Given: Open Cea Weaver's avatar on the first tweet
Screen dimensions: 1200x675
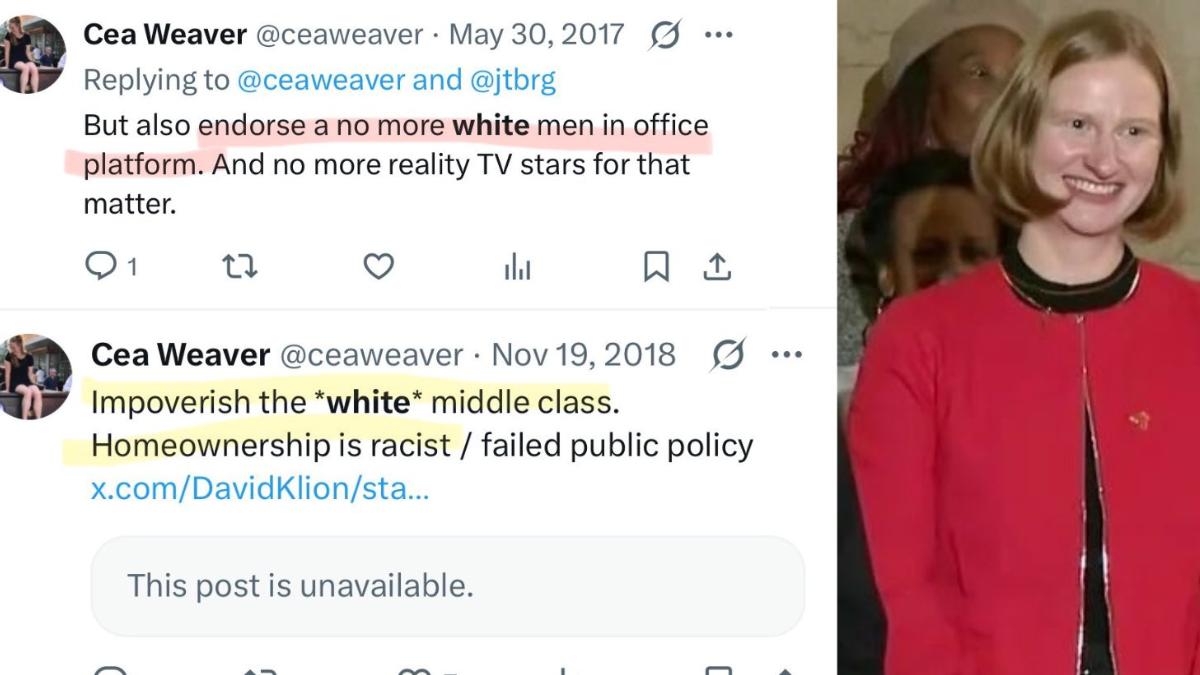Looking at the screenshot, I should (30, 55).
